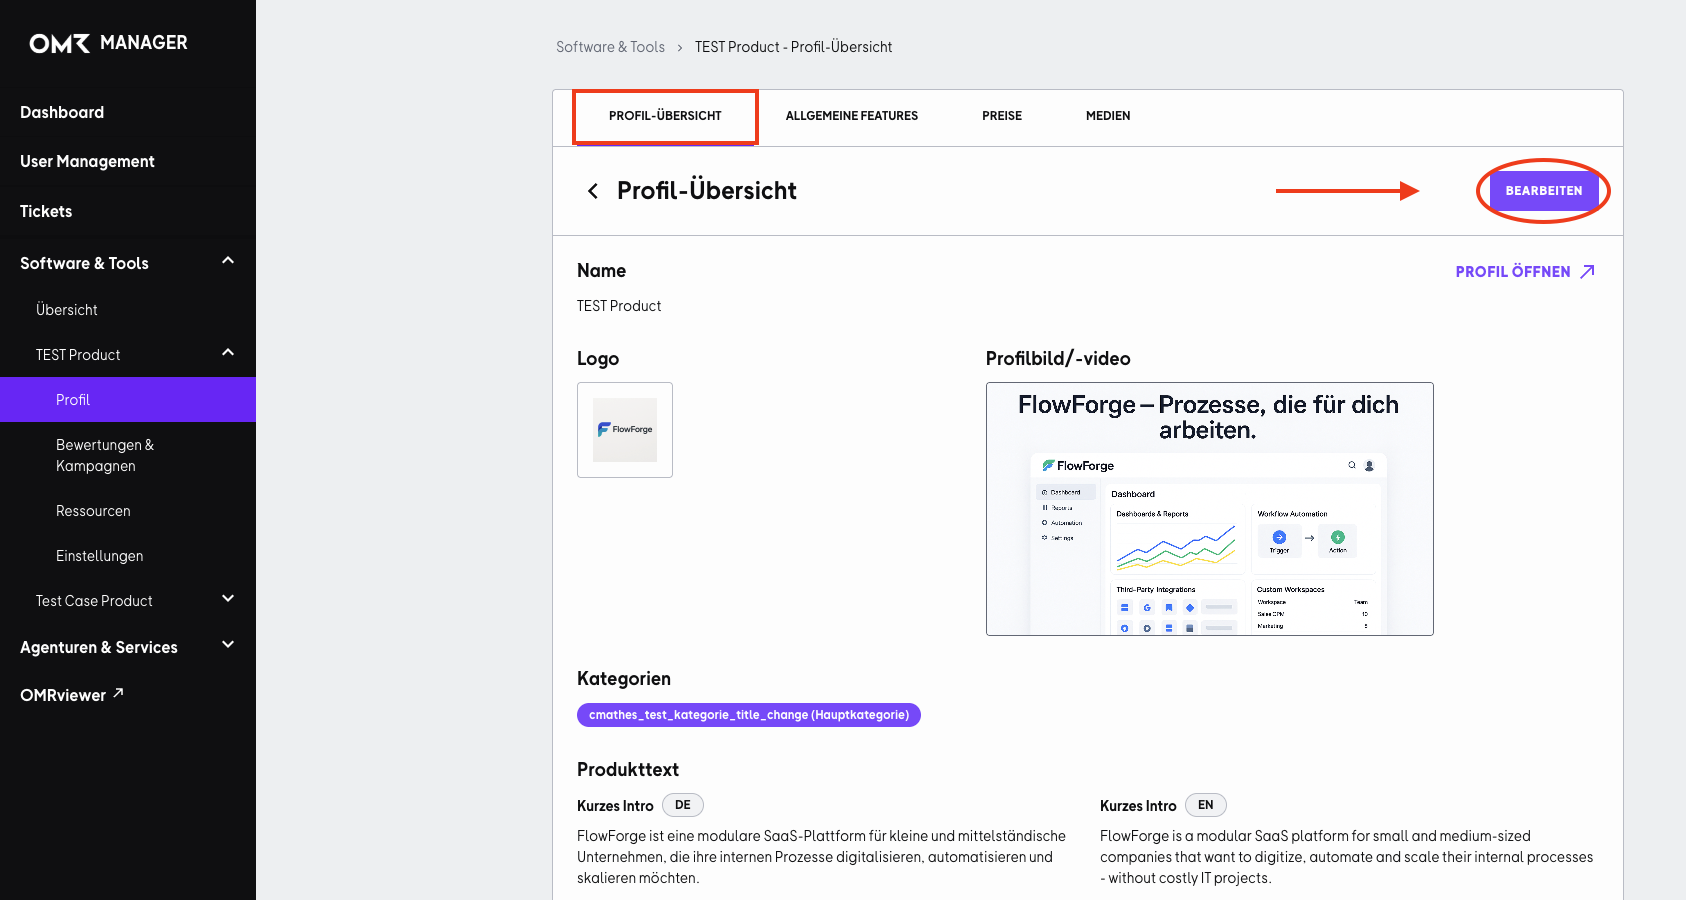This screenshot has height=900, width=1686.
Task: Click the main category tag chip
Action: 749,715
